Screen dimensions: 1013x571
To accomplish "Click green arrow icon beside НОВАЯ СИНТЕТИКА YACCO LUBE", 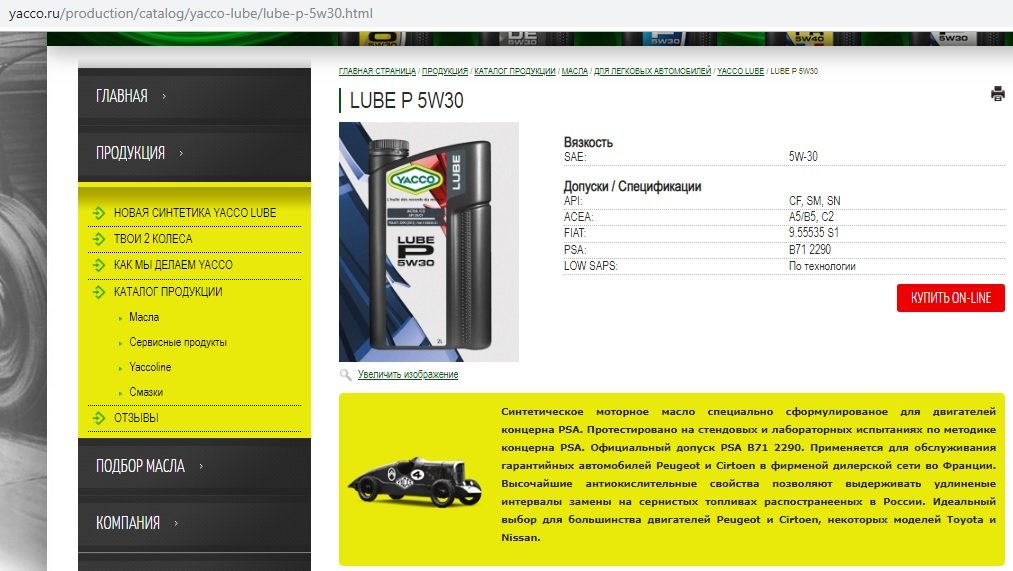I will [x=99, y=213].
